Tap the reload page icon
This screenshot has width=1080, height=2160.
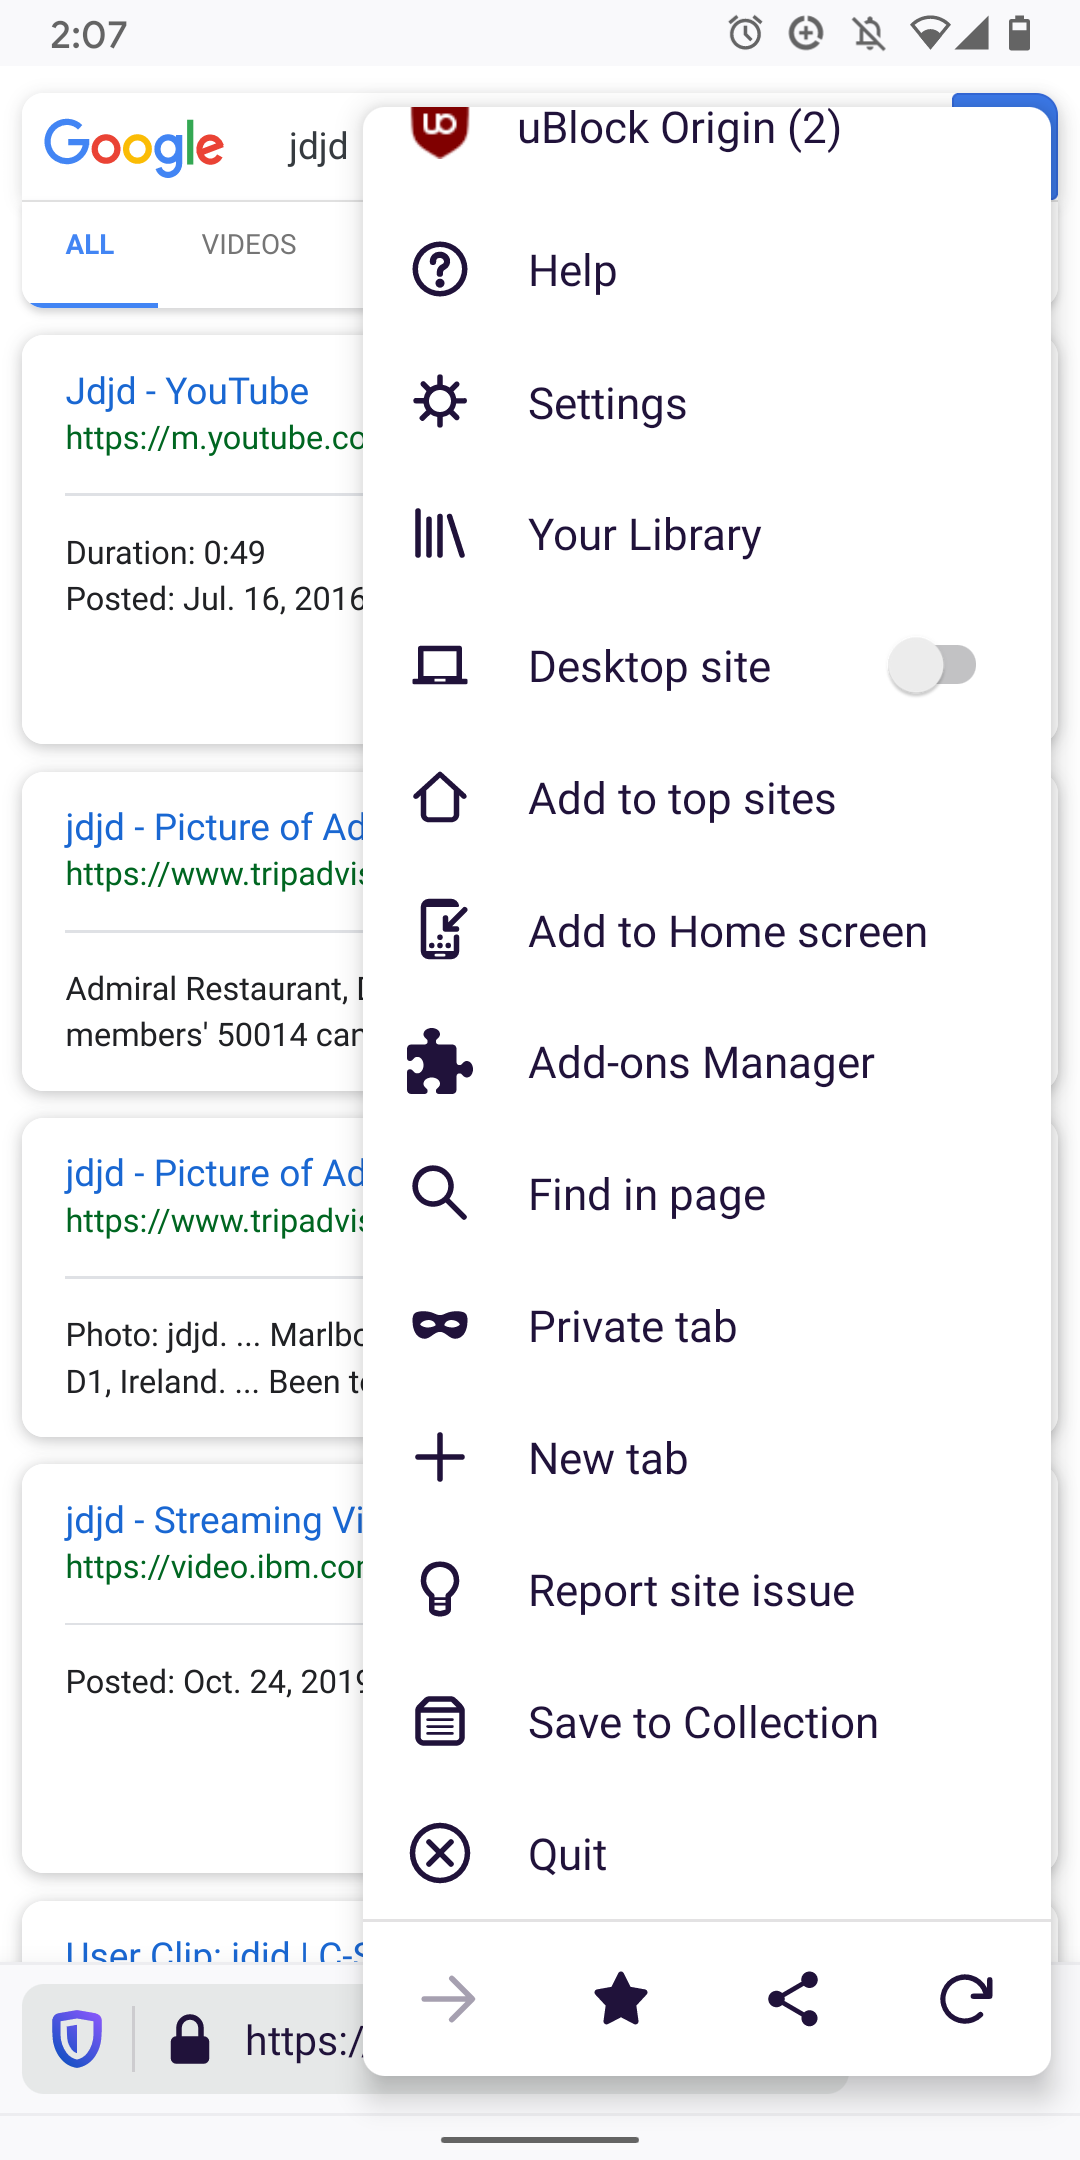click(x=966, y=1999)
